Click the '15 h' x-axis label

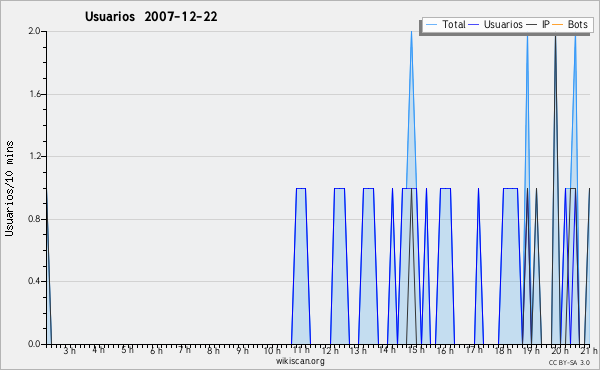416,350
